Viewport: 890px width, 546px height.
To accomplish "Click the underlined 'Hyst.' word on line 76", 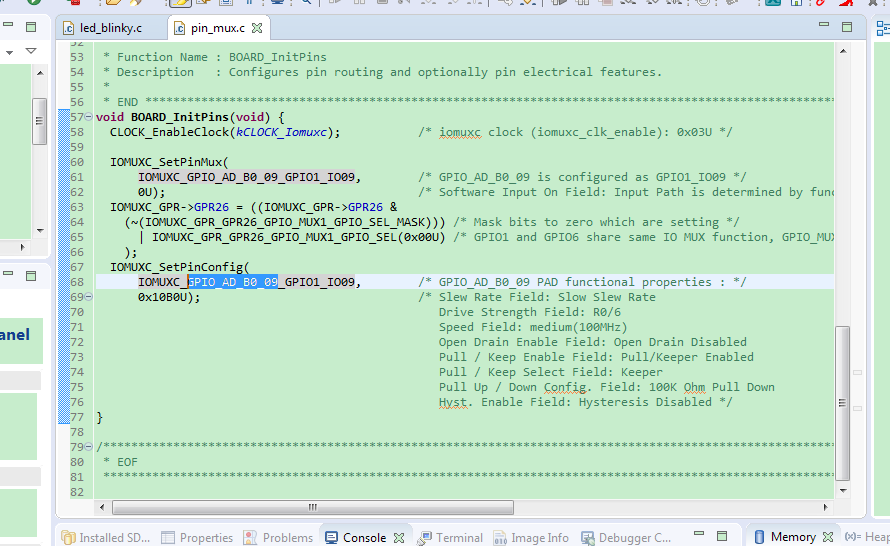I will 456,402.
